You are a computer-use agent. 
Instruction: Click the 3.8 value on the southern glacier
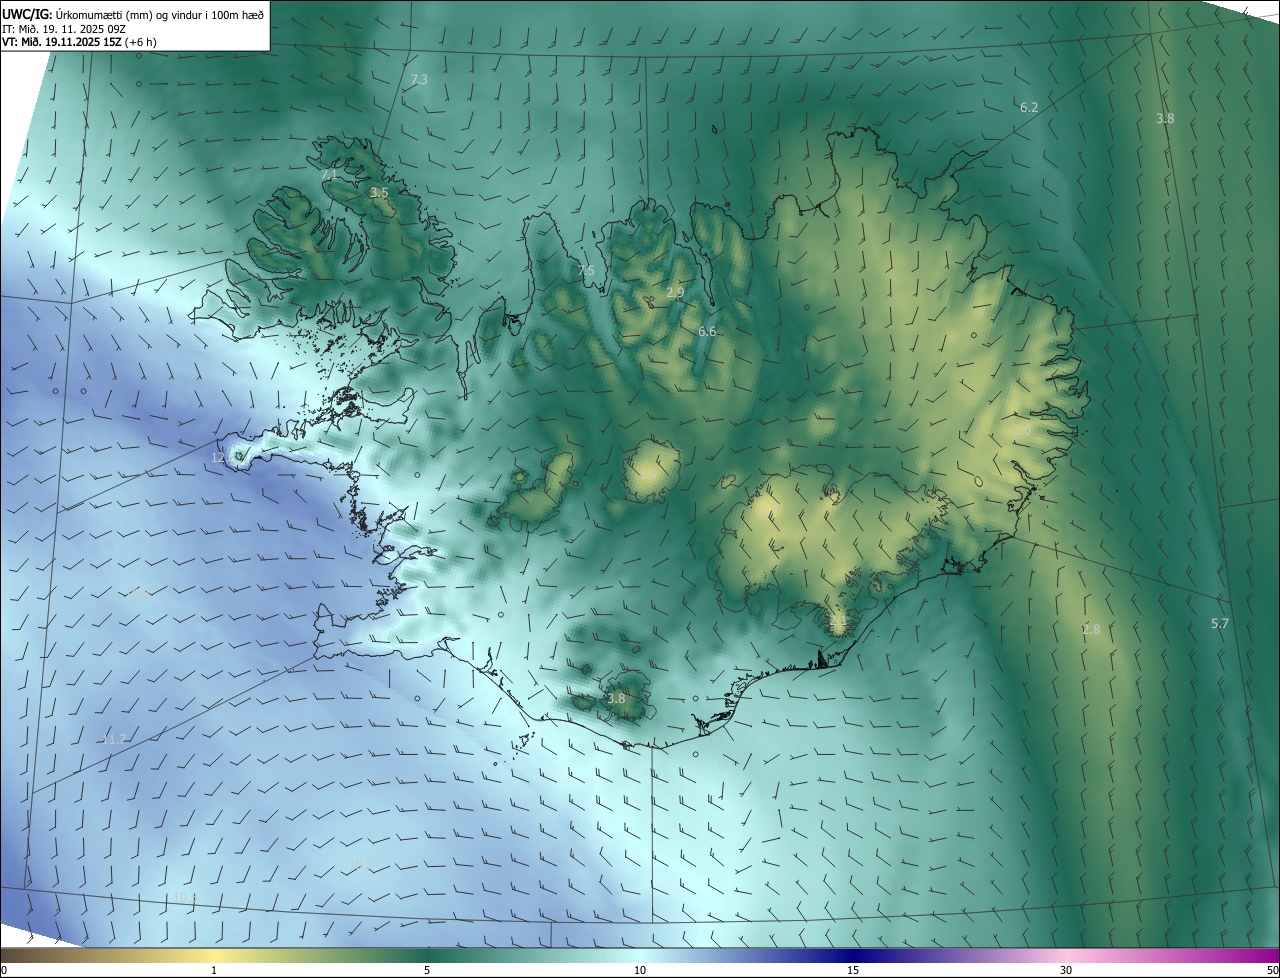pyautogui.click(x=616, y=699)
